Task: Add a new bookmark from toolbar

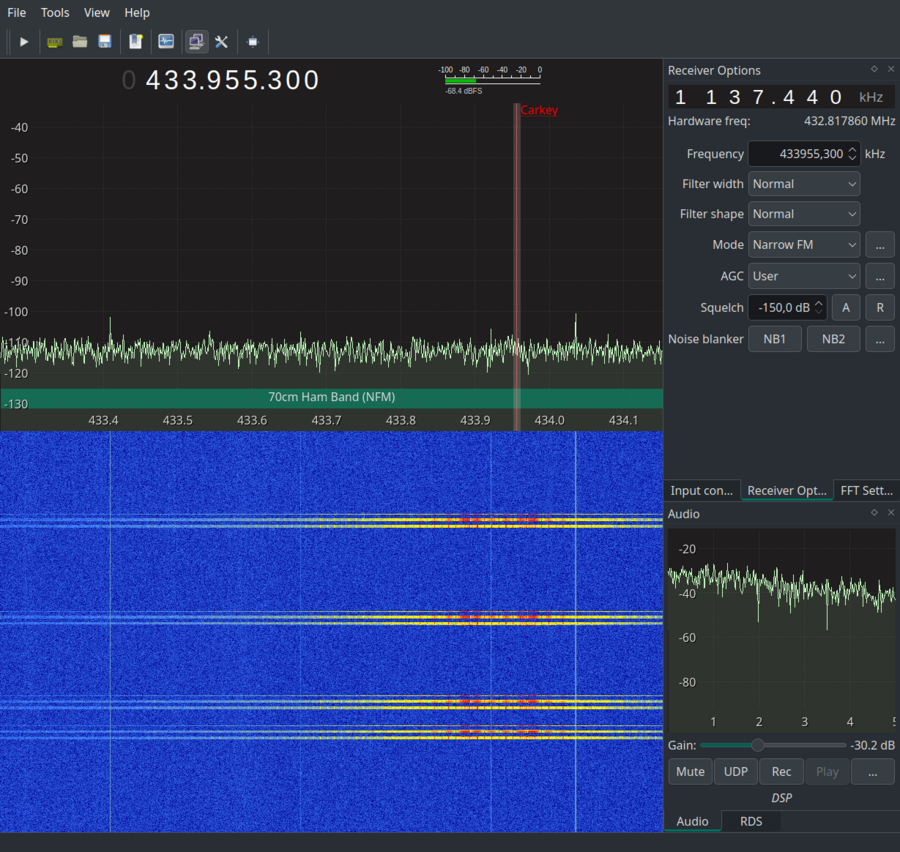Action: point(135,42)
